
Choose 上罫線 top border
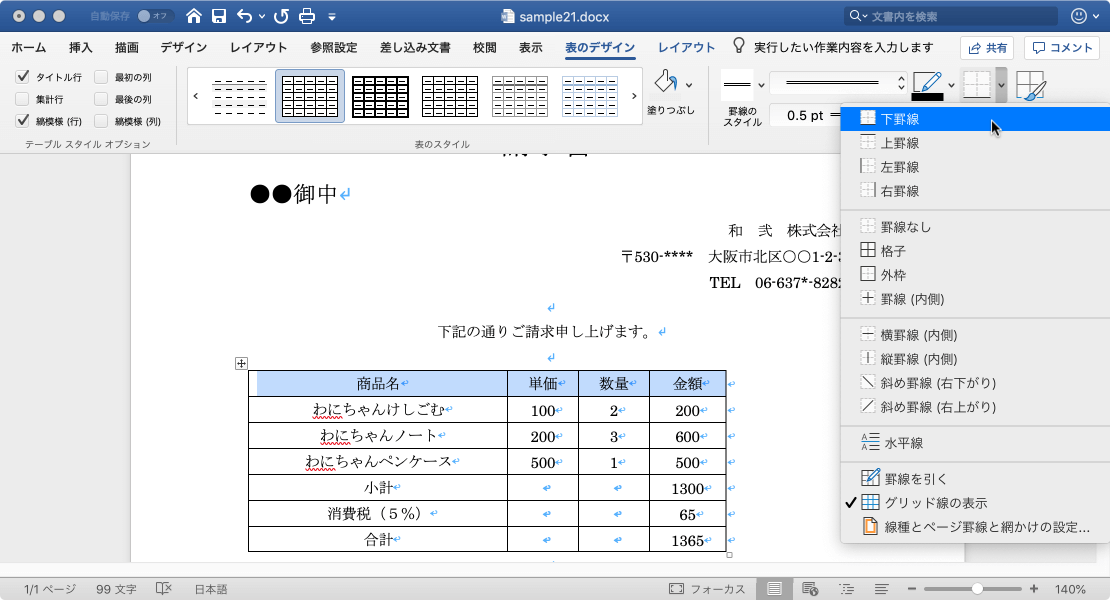(975, 143)
